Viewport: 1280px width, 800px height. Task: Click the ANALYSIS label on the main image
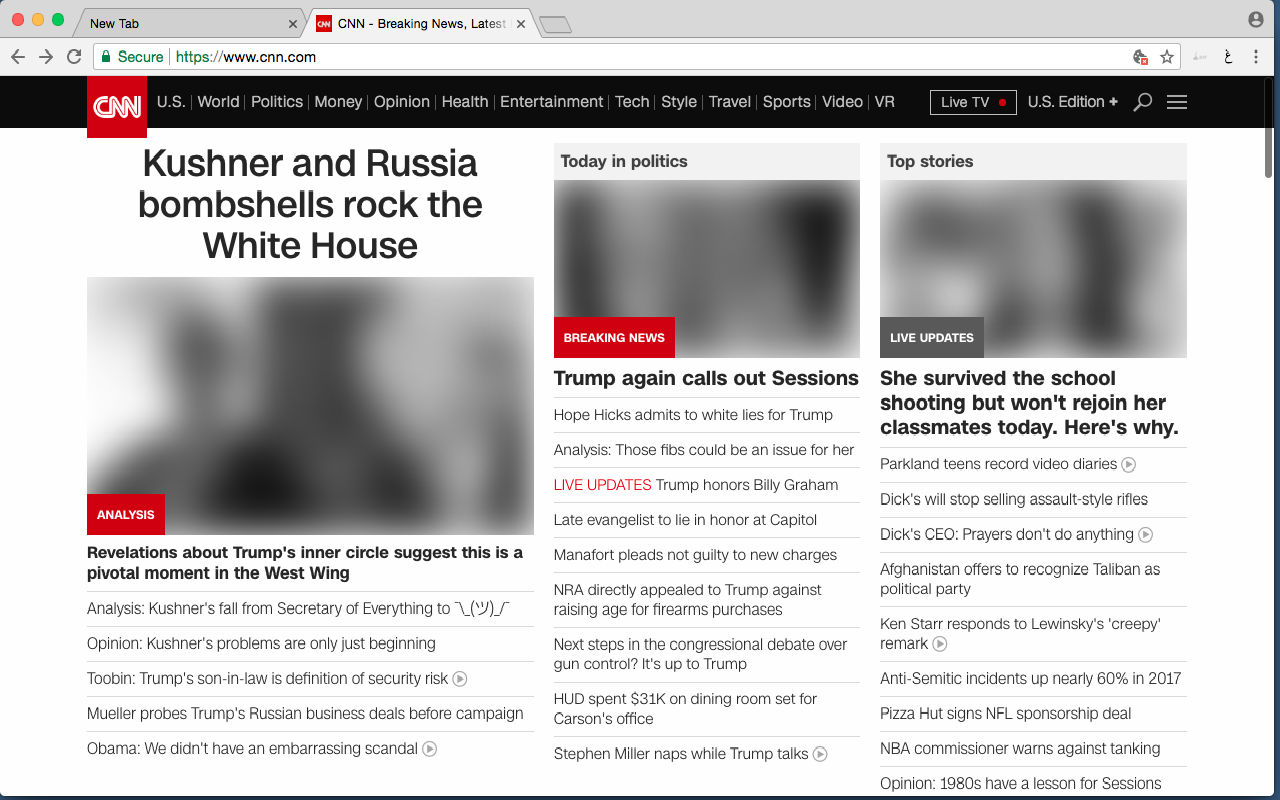pyautogui.click(x=126, y=515)
